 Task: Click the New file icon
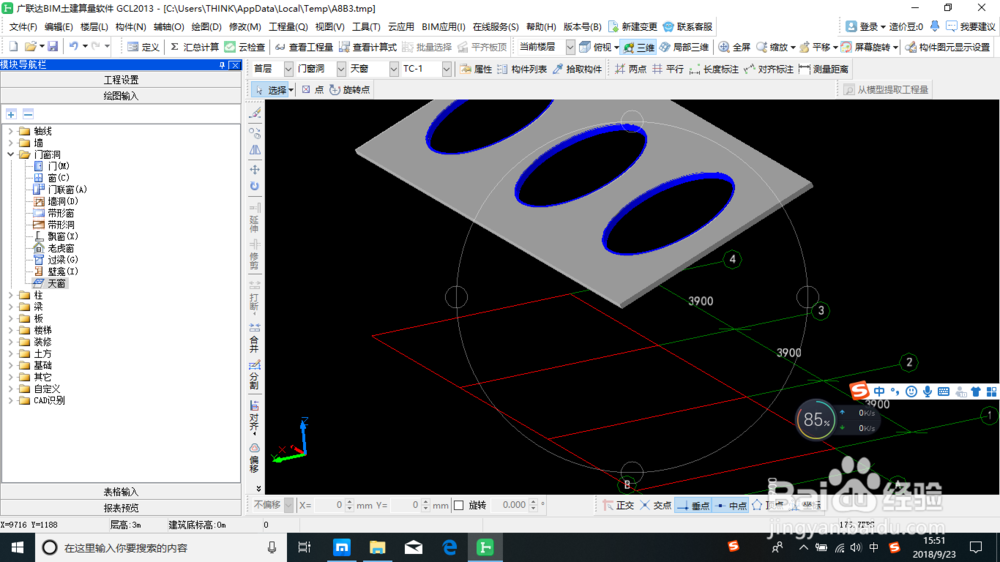[x=13, y=47]
